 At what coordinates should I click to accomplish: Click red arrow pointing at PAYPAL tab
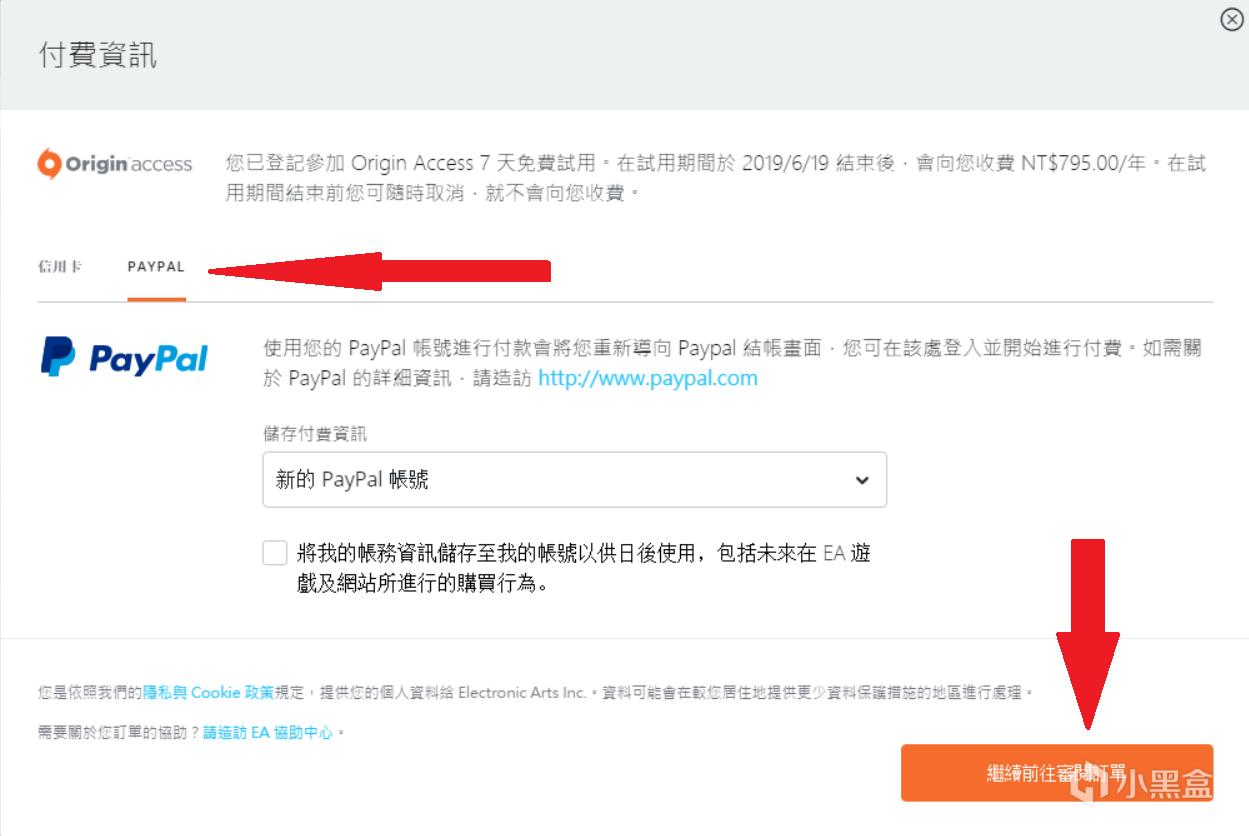pyautogui.click(x=378, y=269)
